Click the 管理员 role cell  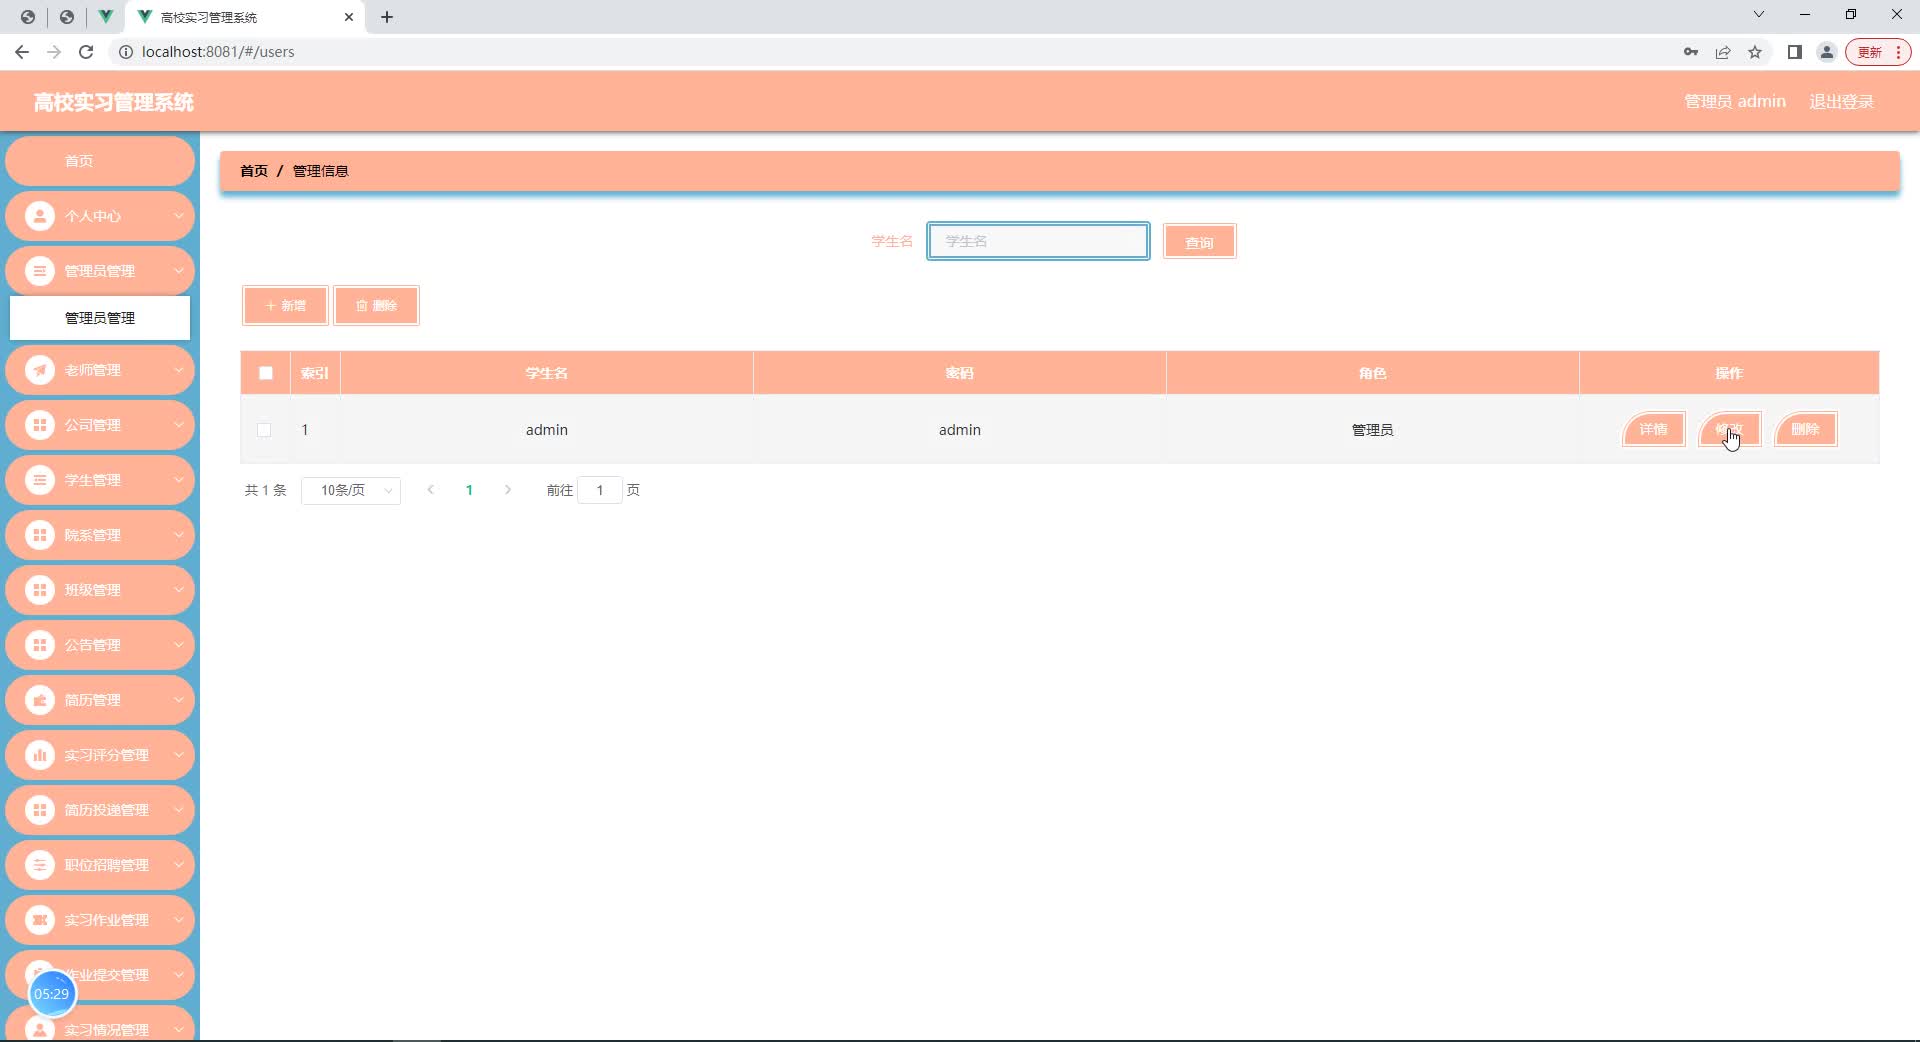1373,430
